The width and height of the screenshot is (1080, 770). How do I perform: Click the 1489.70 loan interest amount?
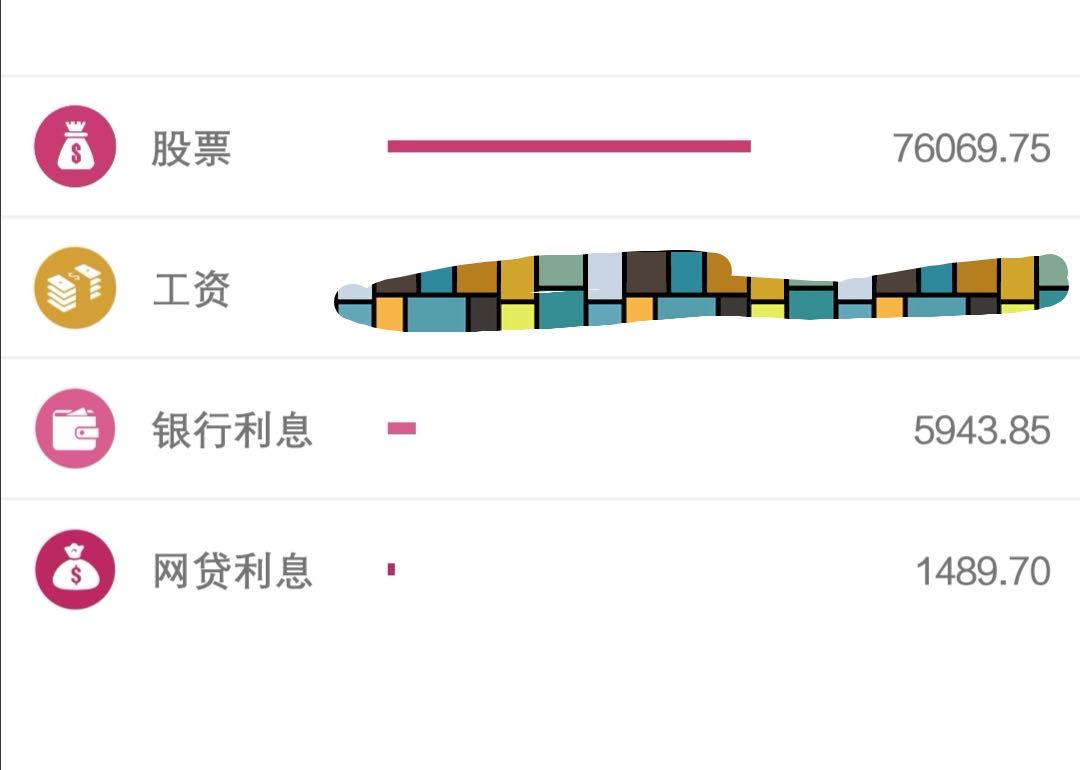[983, 571]
